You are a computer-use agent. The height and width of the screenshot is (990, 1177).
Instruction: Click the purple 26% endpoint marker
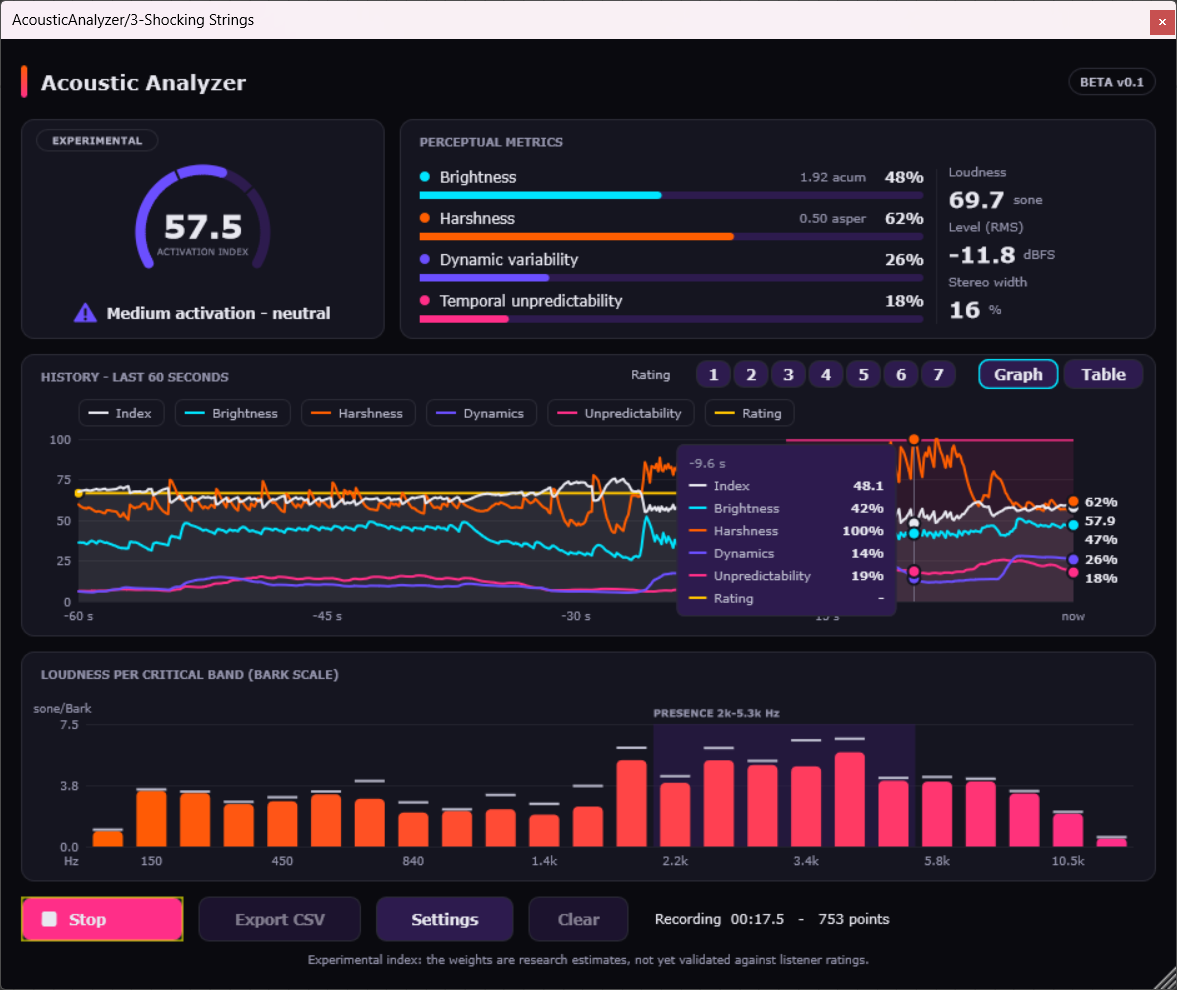point(1073,559)
